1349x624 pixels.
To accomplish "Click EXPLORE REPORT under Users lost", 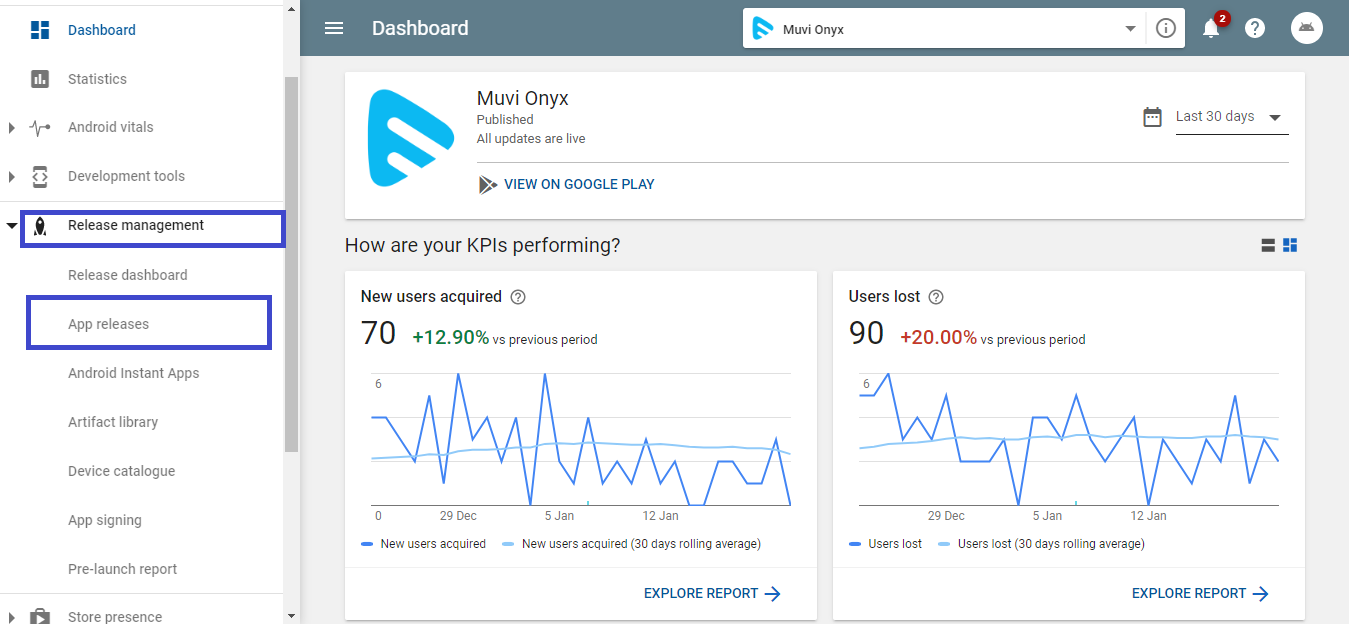I will 1200,593.
